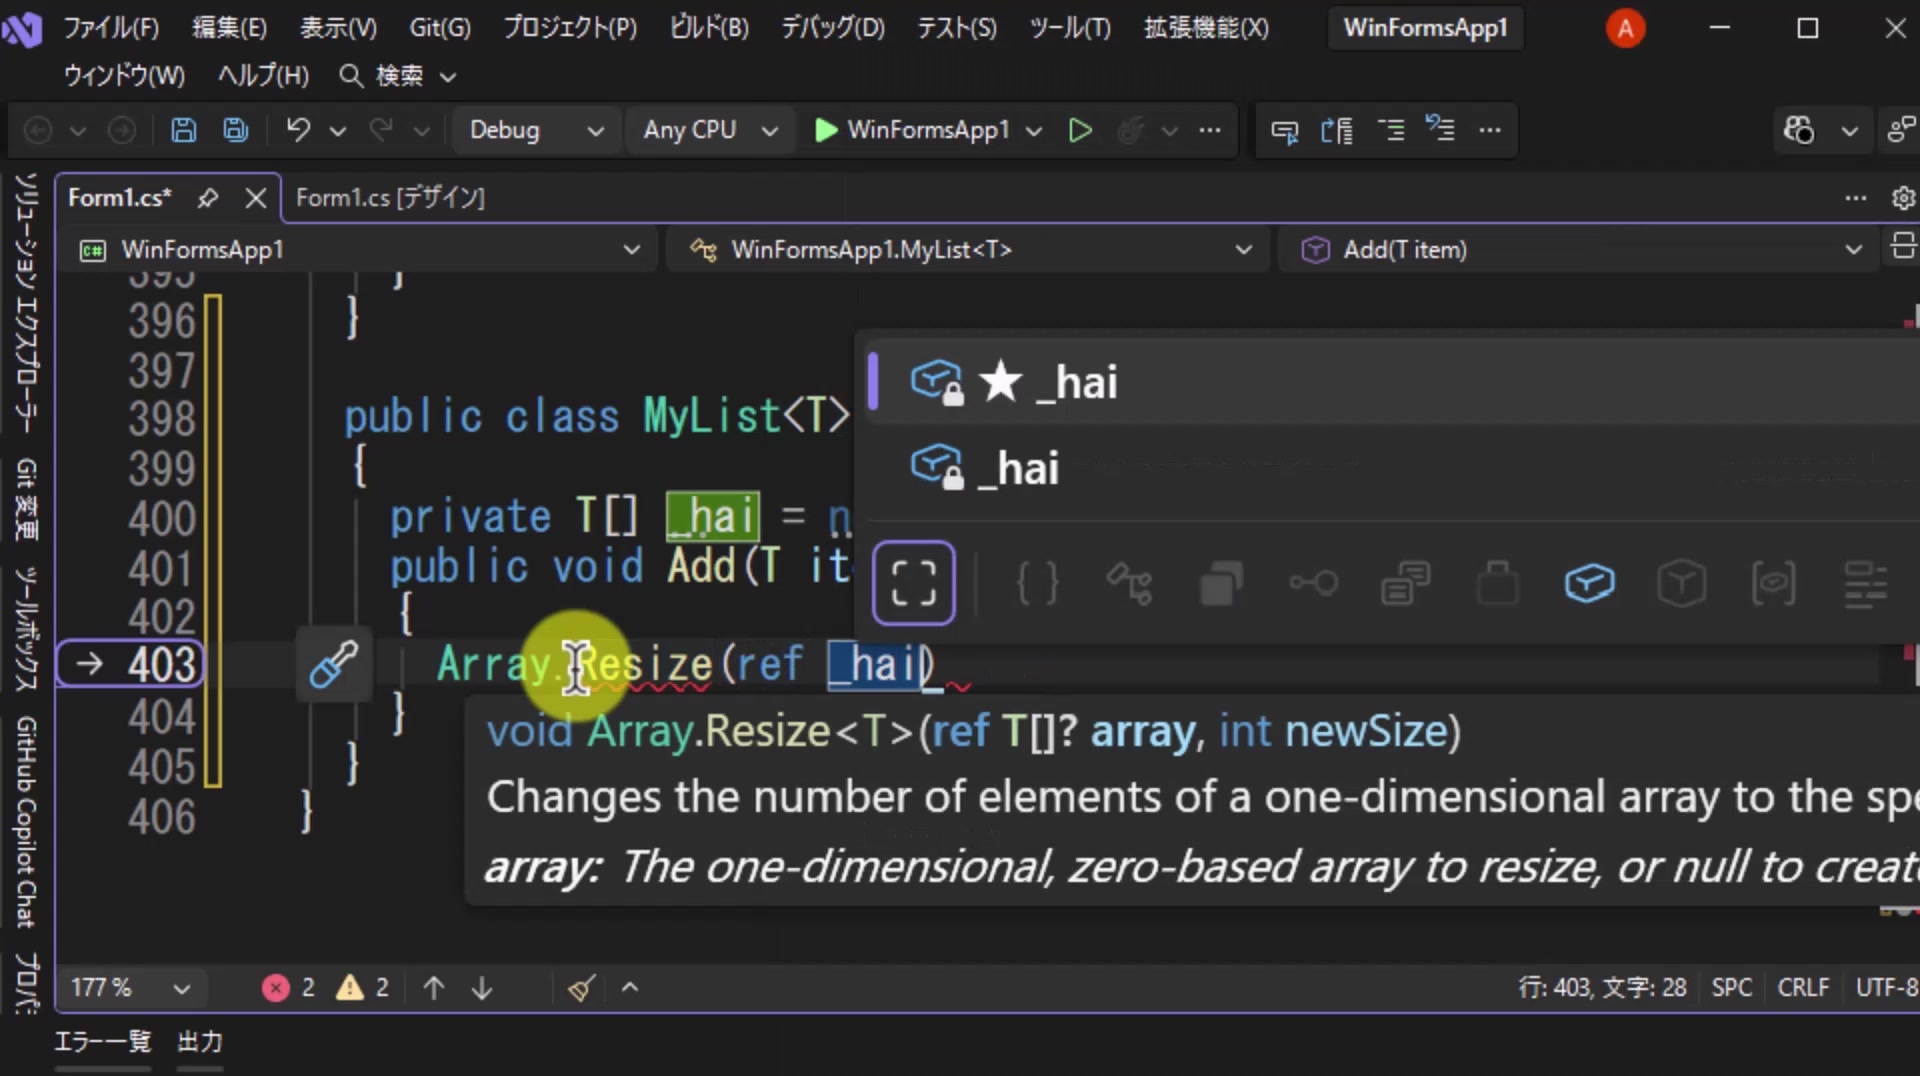Toggle the highlighted fields filter cube icon
The width and height of the screenshot is (1920, 1076).
pyautogui.click(x=1589, y=583)
